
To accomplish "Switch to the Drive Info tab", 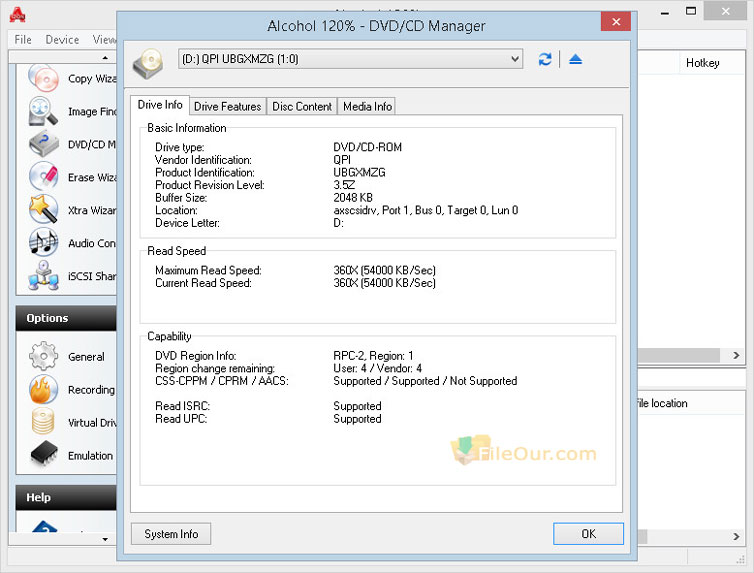I will [160, 105].
